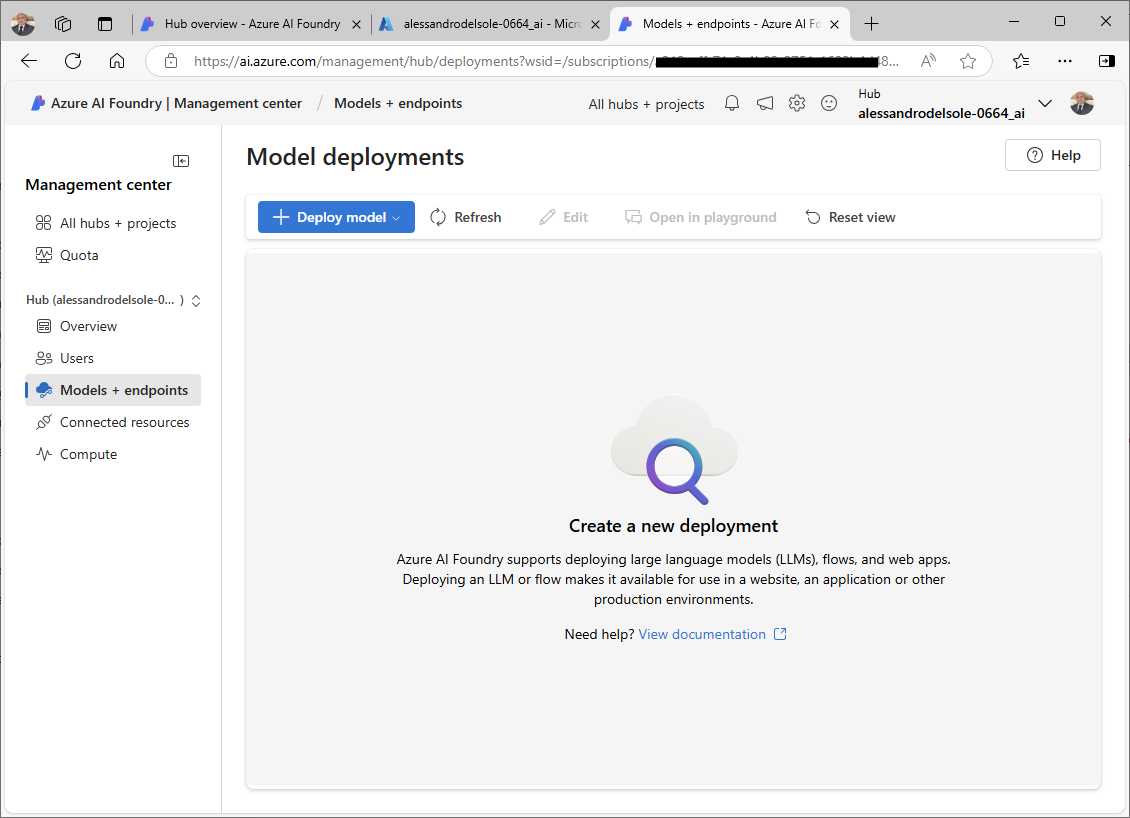Screen dimensions: 1130x818
Task: Open All hubs + projects in sidebar
Action: click(x=107, y=223)
